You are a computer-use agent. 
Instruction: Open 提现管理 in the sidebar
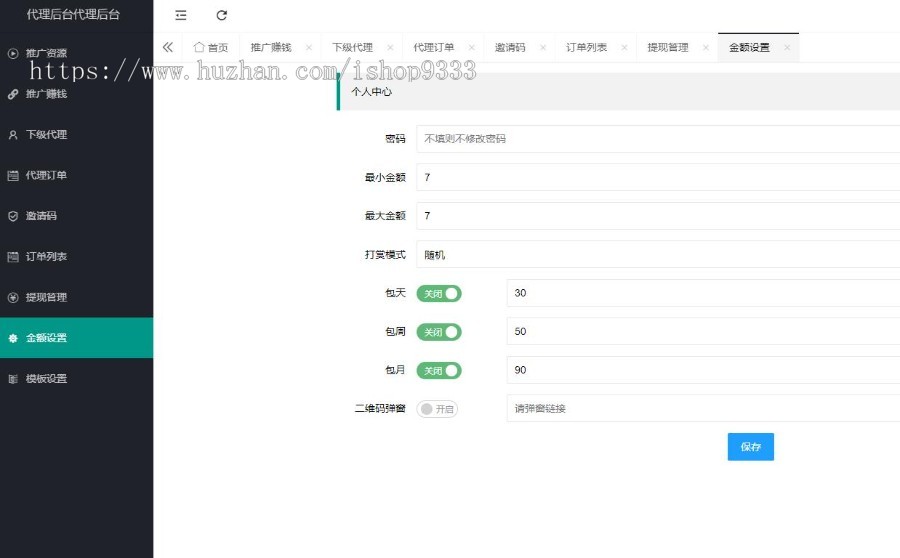click(x=76, y=297)
